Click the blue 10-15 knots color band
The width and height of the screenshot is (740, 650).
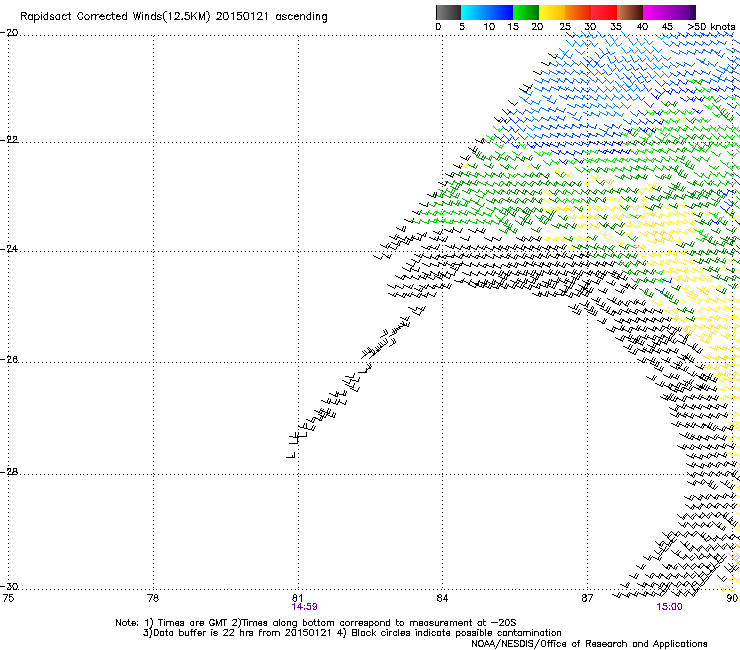(500, 12)
